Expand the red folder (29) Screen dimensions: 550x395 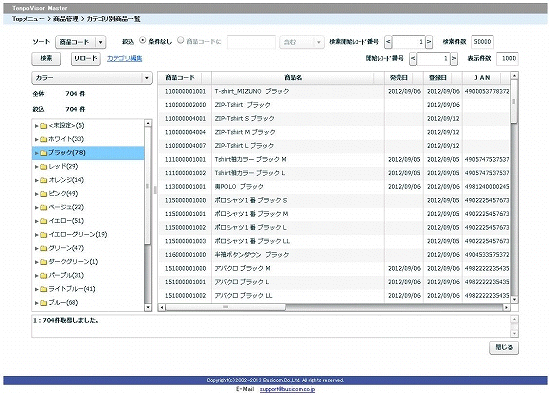[36, 167]
